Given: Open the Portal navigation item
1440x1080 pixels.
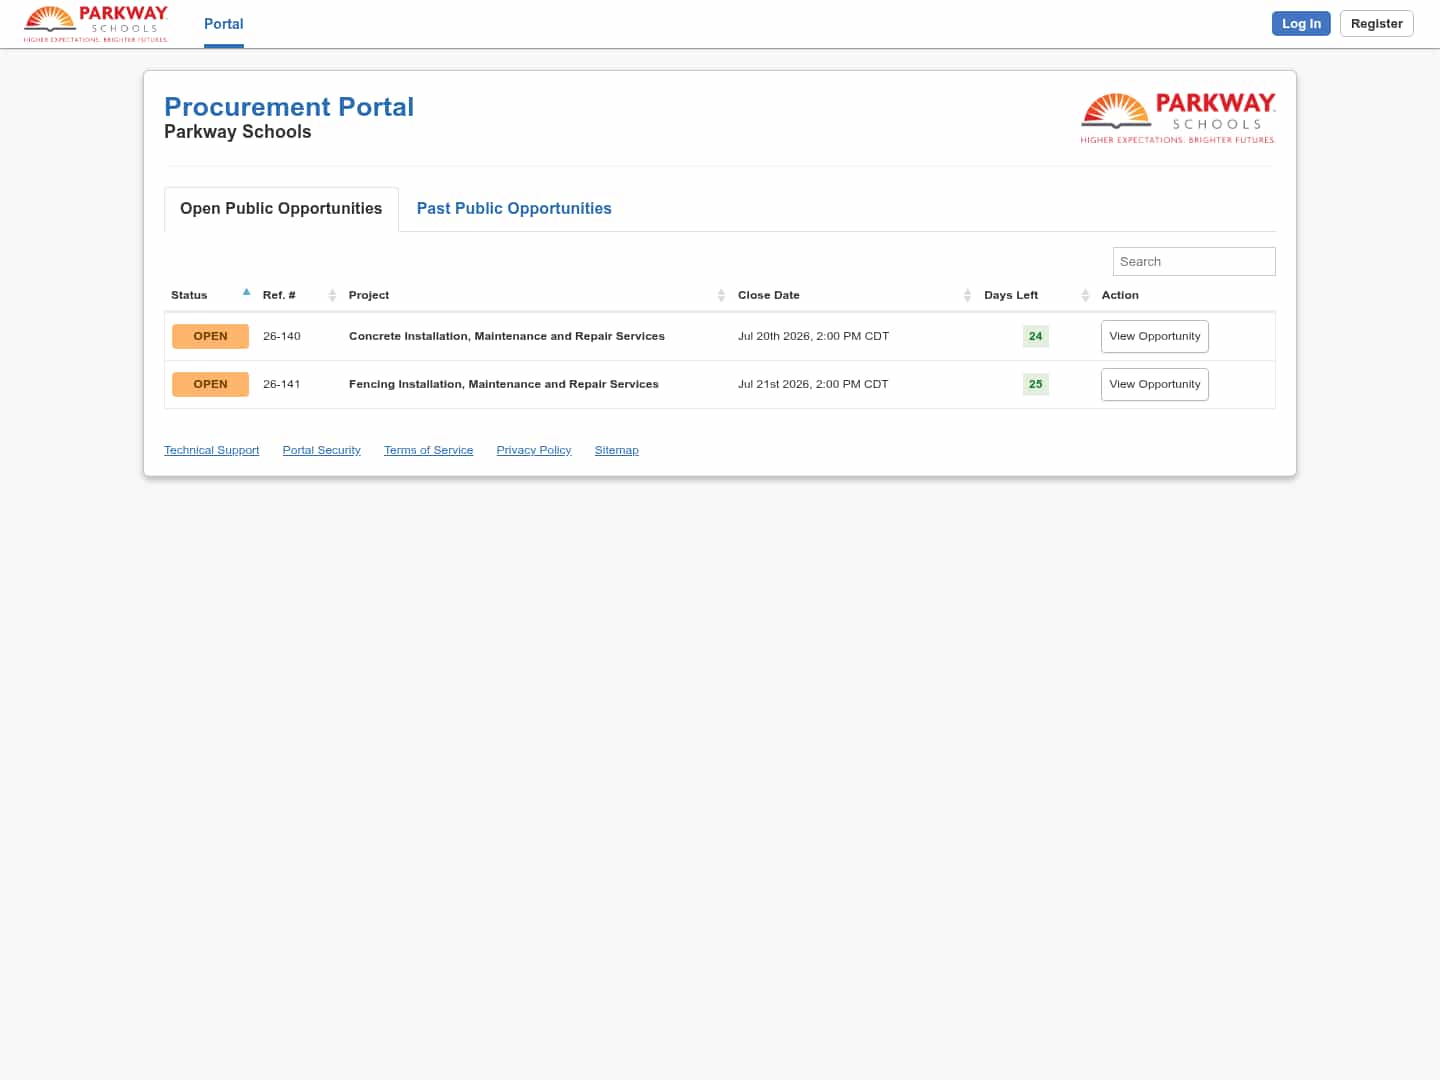Looking at the screenshot, I should [224, 24].
